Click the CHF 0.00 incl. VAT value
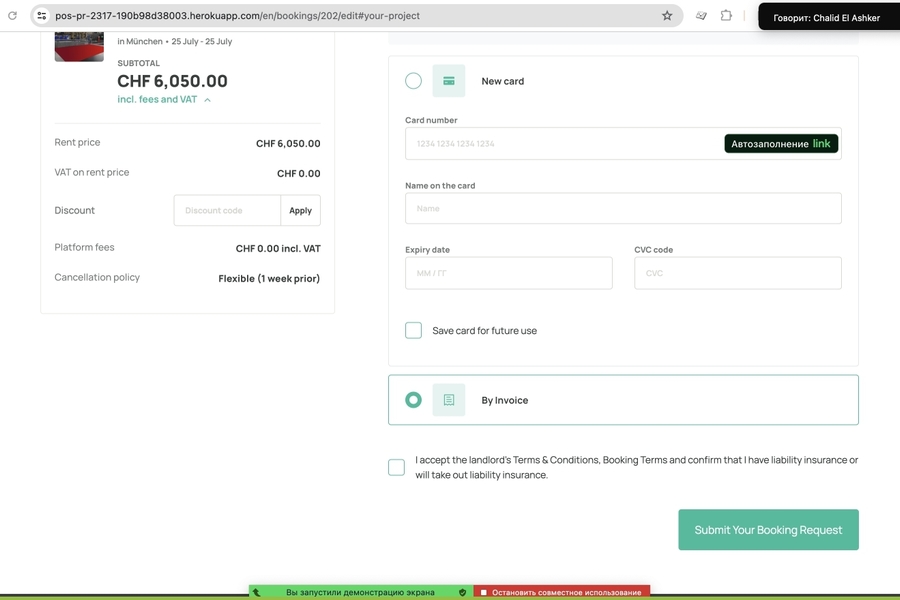 click(x=278, y=249)
